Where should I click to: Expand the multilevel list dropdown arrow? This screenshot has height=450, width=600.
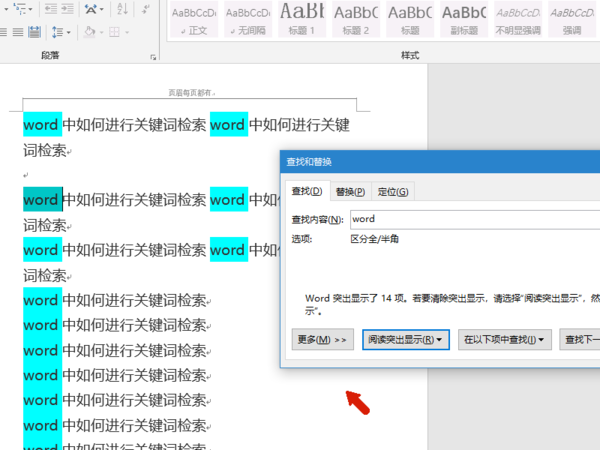(x=31, y=9)
